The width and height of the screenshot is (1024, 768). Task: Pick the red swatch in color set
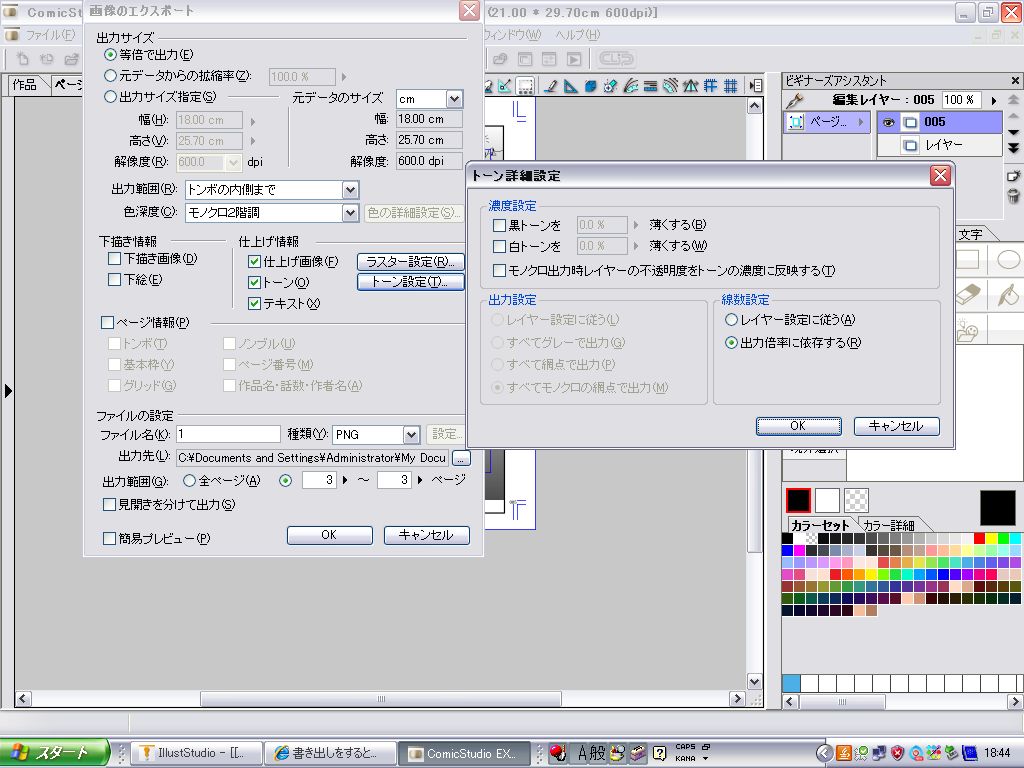click(x=980, y=538)
